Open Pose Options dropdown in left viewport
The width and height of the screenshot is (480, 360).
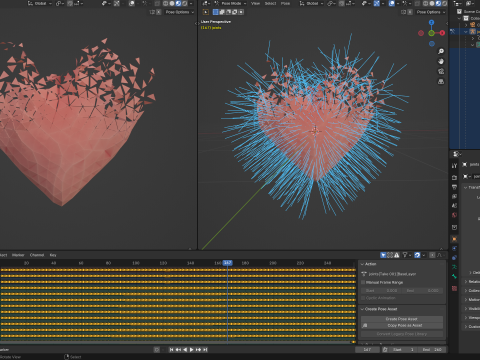180,12
